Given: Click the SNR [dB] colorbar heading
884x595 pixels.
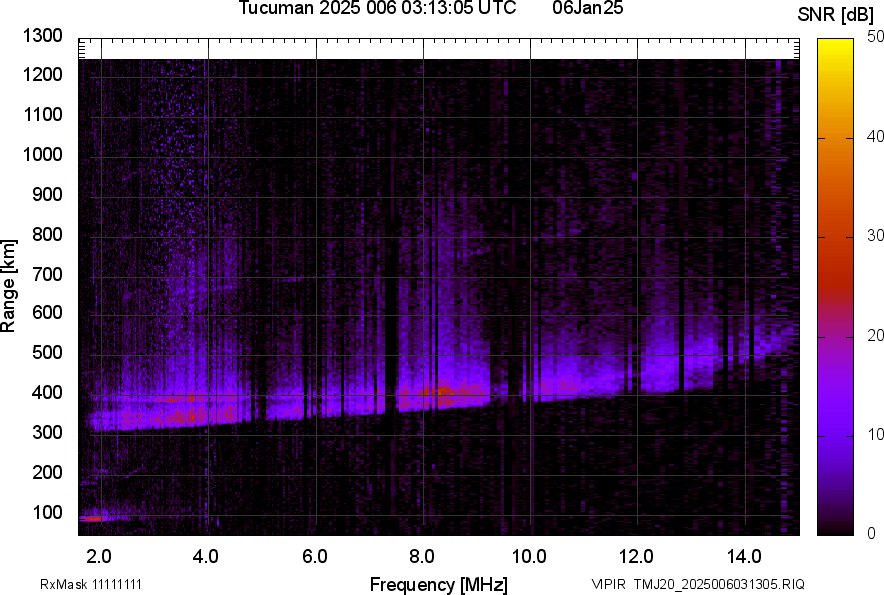Looking at the screenshot, I should point(836,14).
